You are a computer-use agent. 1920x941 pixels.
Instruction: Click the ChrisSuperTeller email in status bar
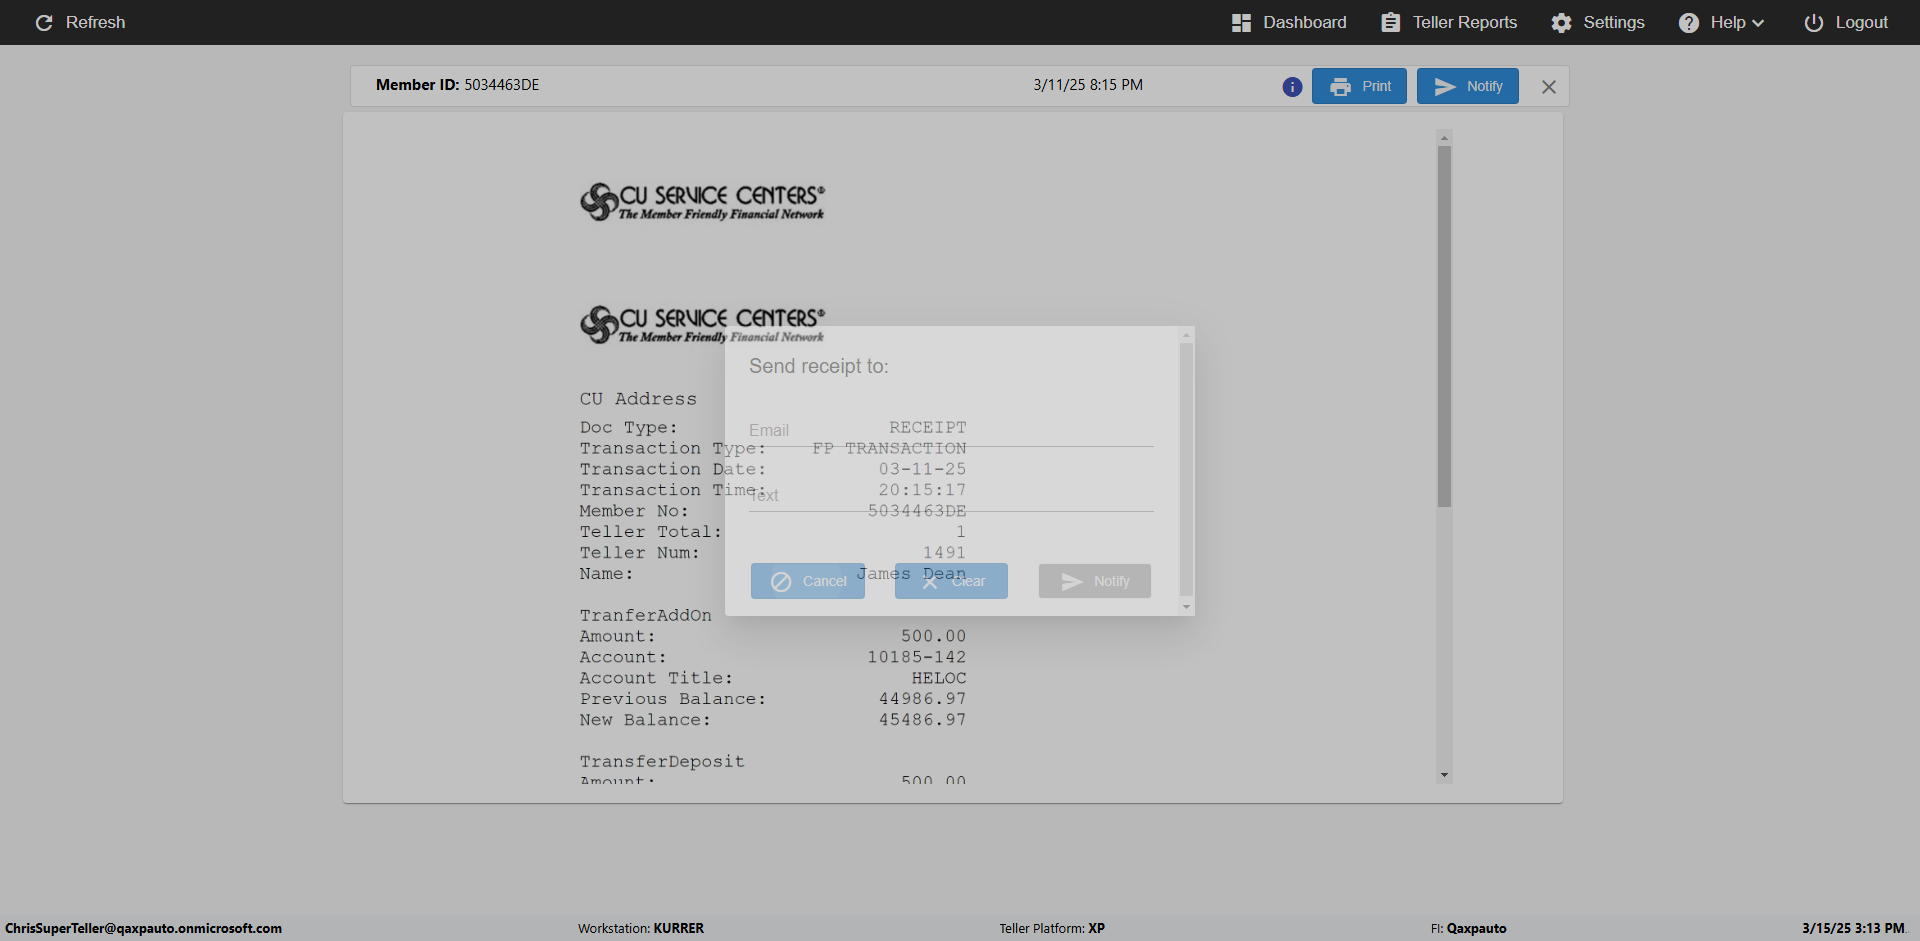143,928
